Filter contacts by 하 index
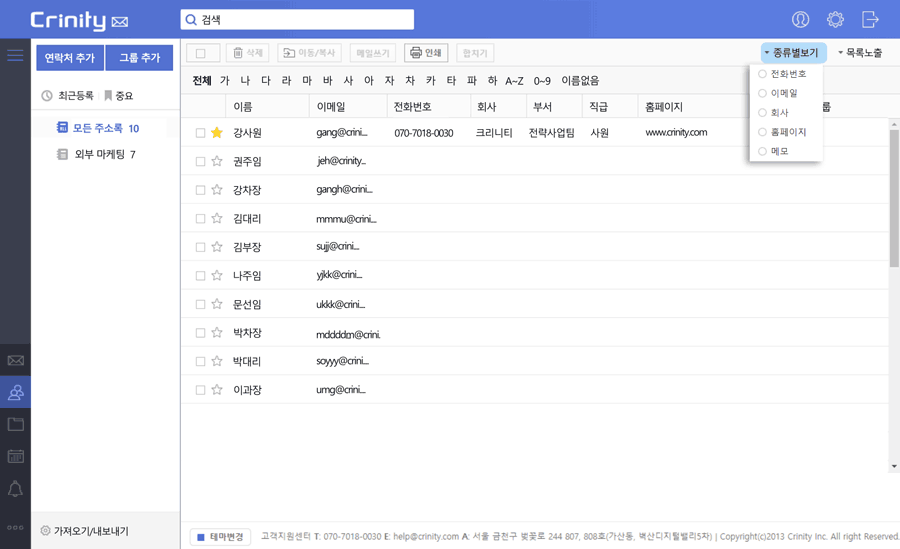 coord(492,80)
